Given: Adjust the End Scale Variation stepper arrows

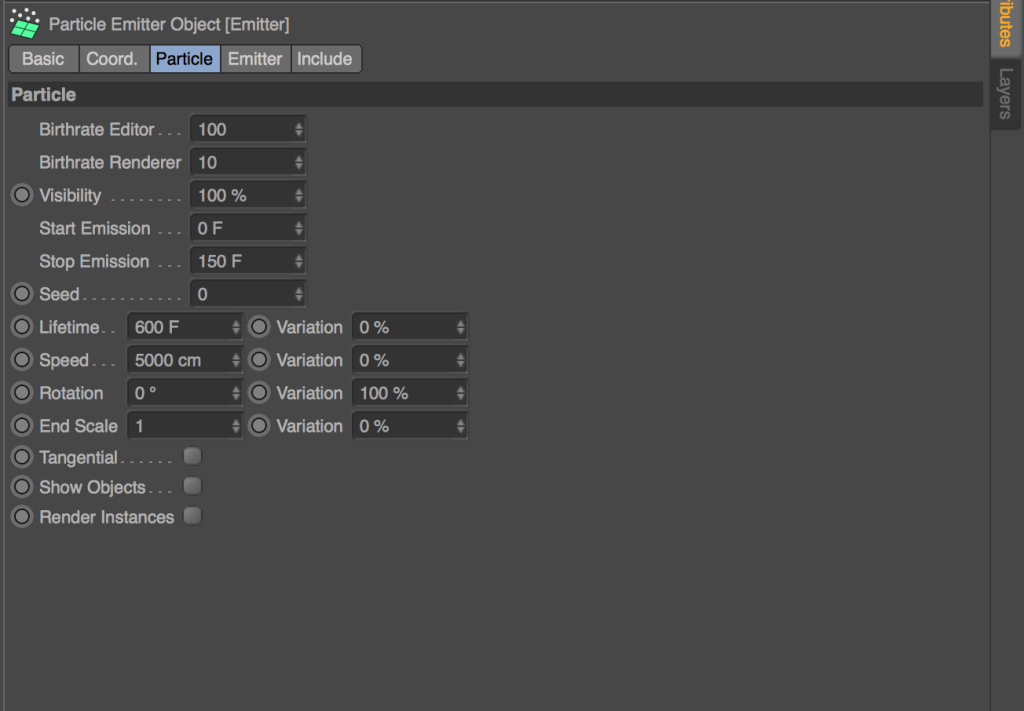Looking at the screenshot, I should (x=460, y=426).
